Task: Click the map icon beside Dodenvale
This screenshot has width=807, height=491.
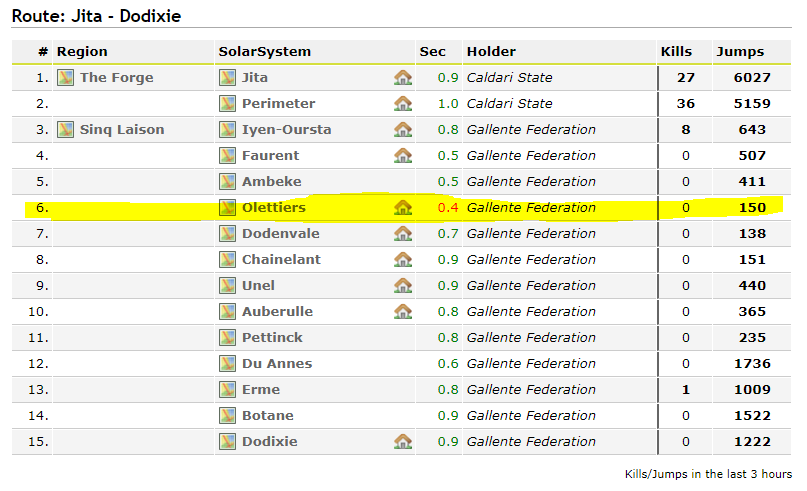Action: pos(227,234)
